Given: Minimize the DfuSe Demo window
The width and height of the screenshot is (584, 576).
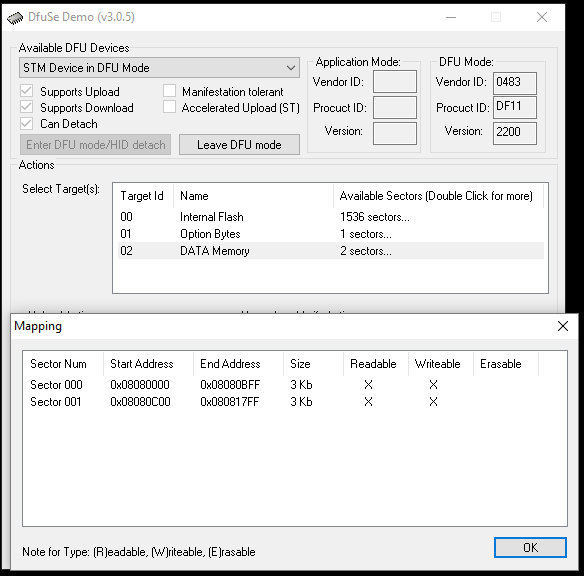Looking at the screenshot, I should tap(451, 17).
